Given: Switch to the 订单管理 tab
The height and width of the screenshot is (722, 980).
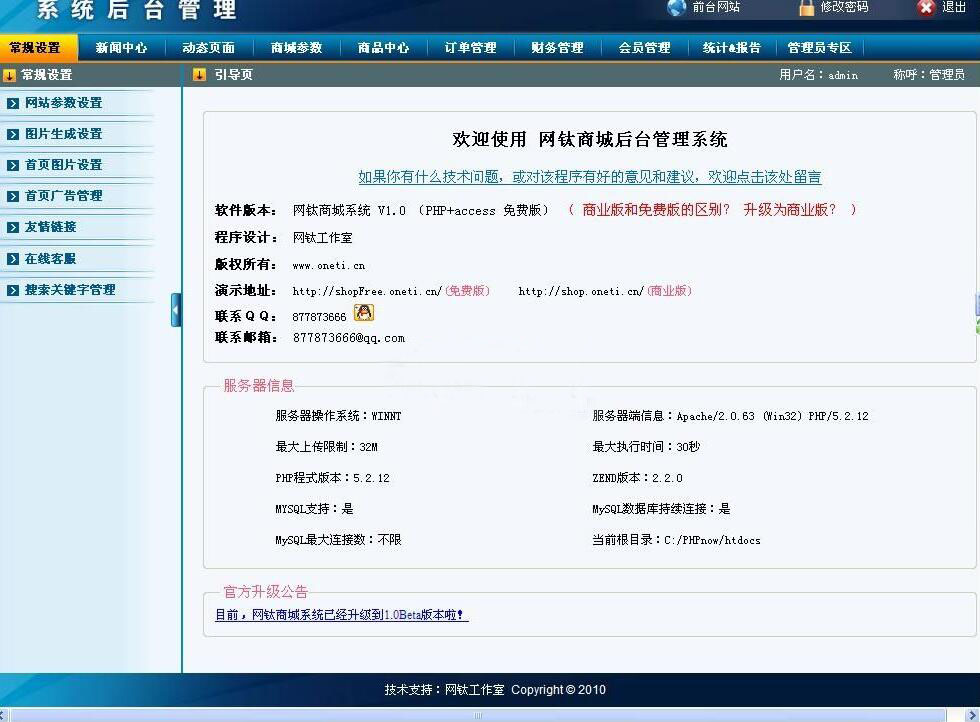Looking at the screenshot, I should [x=470, y=48].
